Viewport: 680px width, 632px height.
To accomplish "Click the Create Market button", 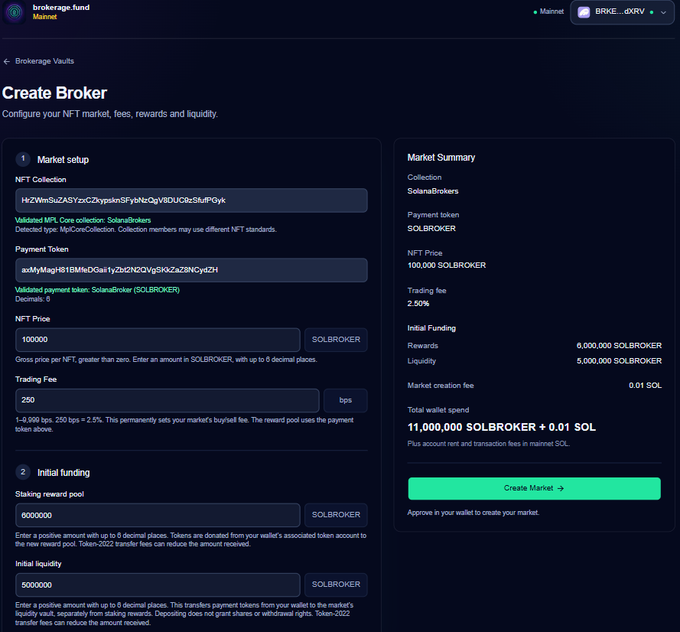I will point(534,488).
